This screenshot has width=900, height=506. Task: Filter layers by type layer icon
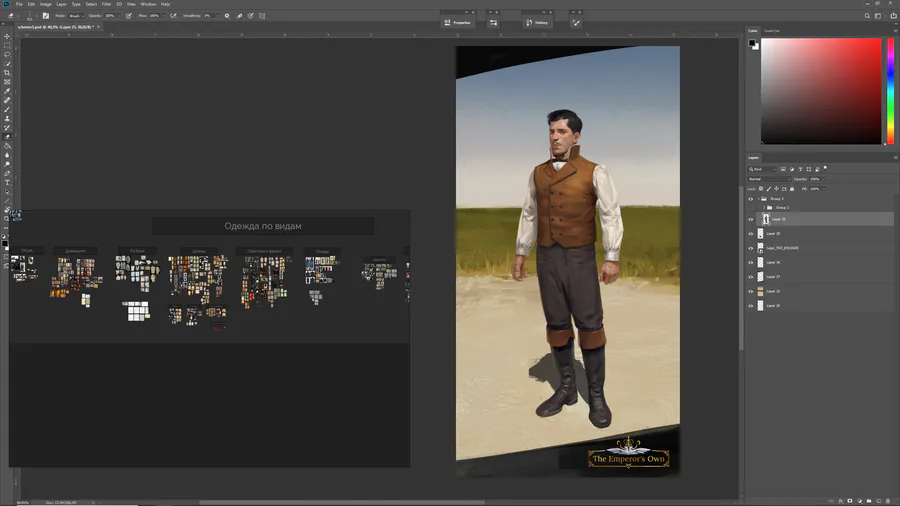(x=800, y=169)
